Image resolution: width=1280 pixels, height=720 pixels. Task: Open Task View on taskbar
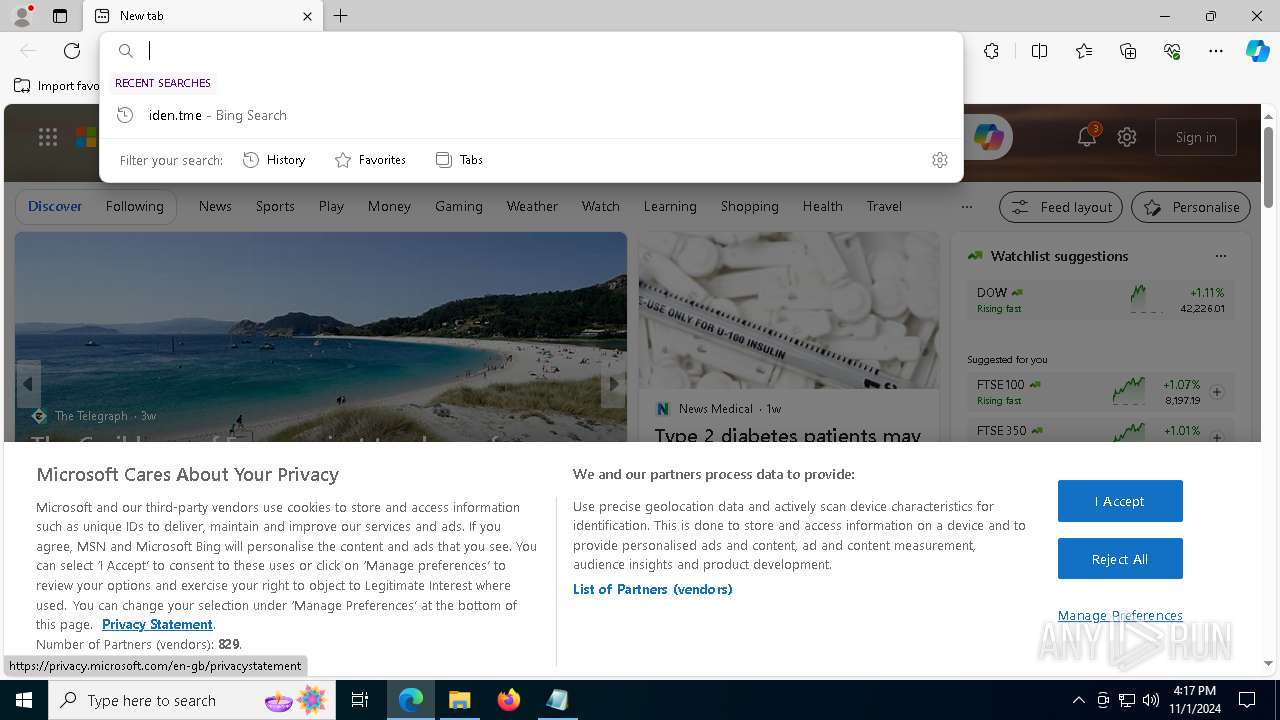tap(360, 700)
